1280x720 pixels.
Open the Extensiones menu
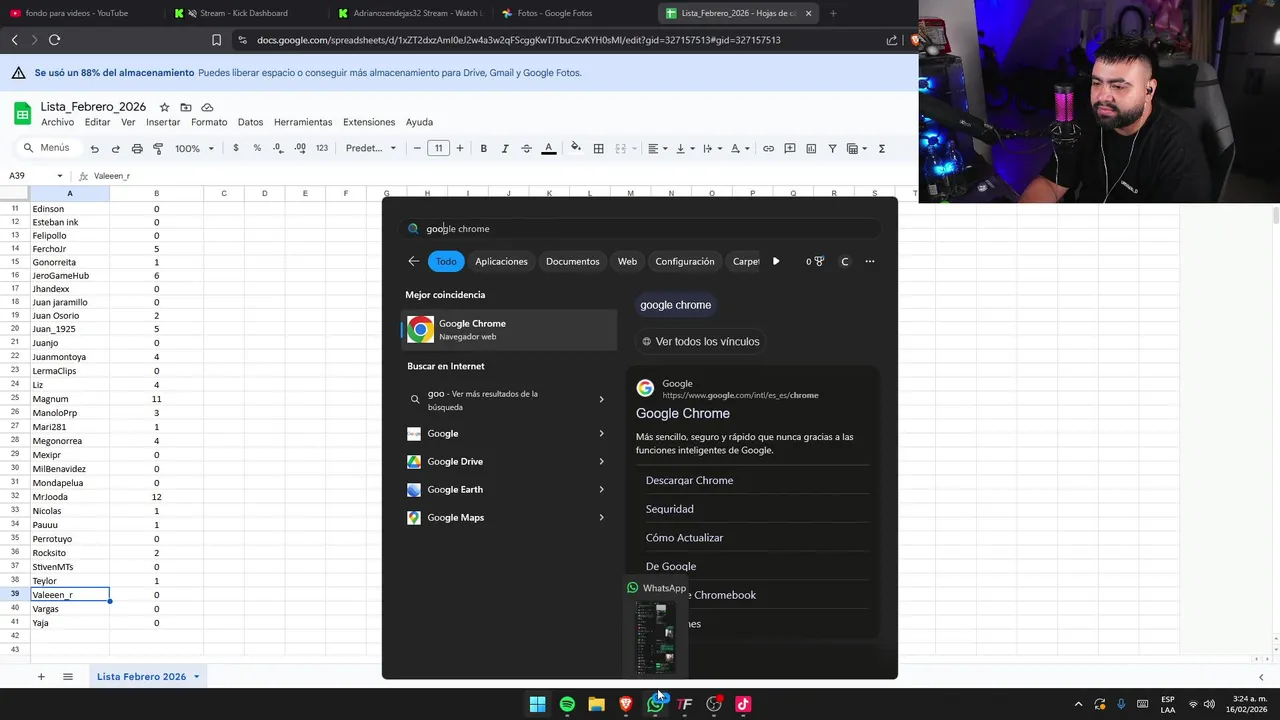(369, 122)
